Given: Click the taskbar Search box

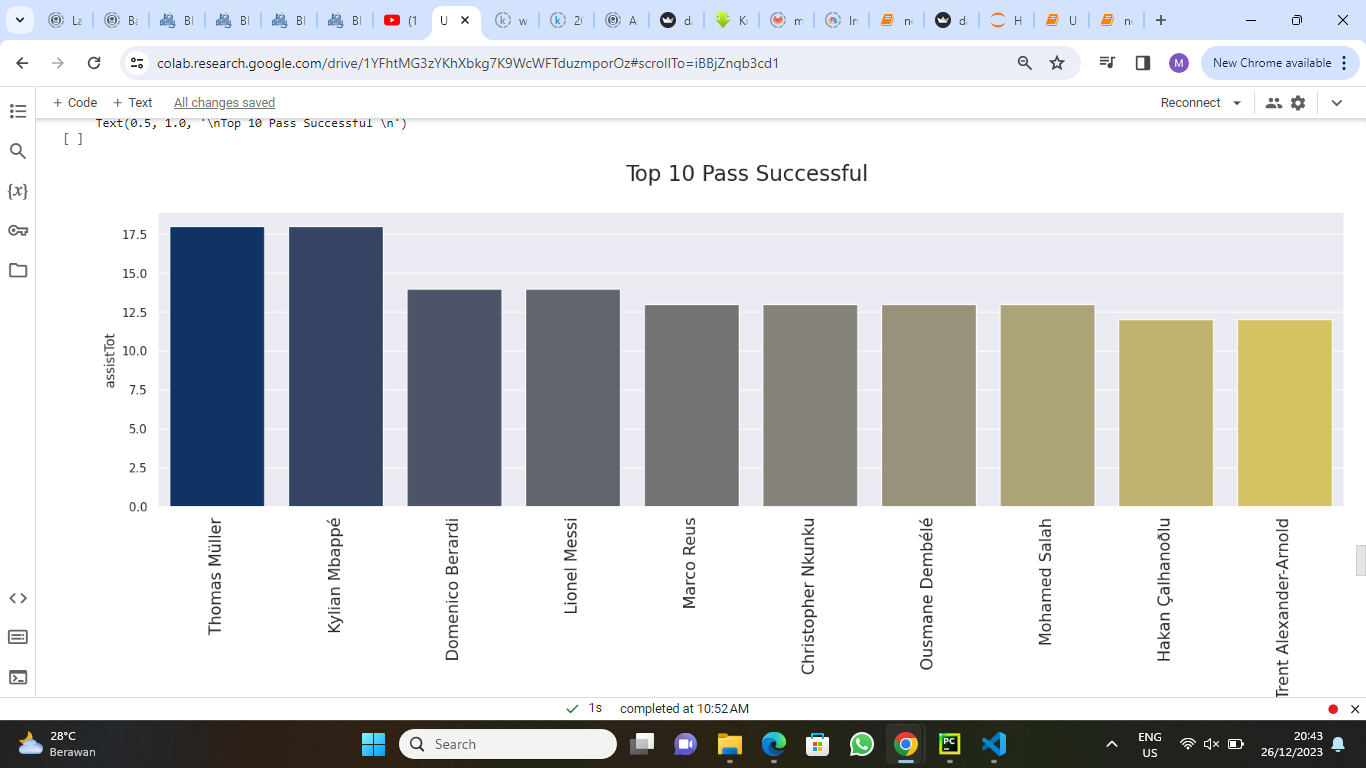Looking at the screenshot, I should pos(508,744).
